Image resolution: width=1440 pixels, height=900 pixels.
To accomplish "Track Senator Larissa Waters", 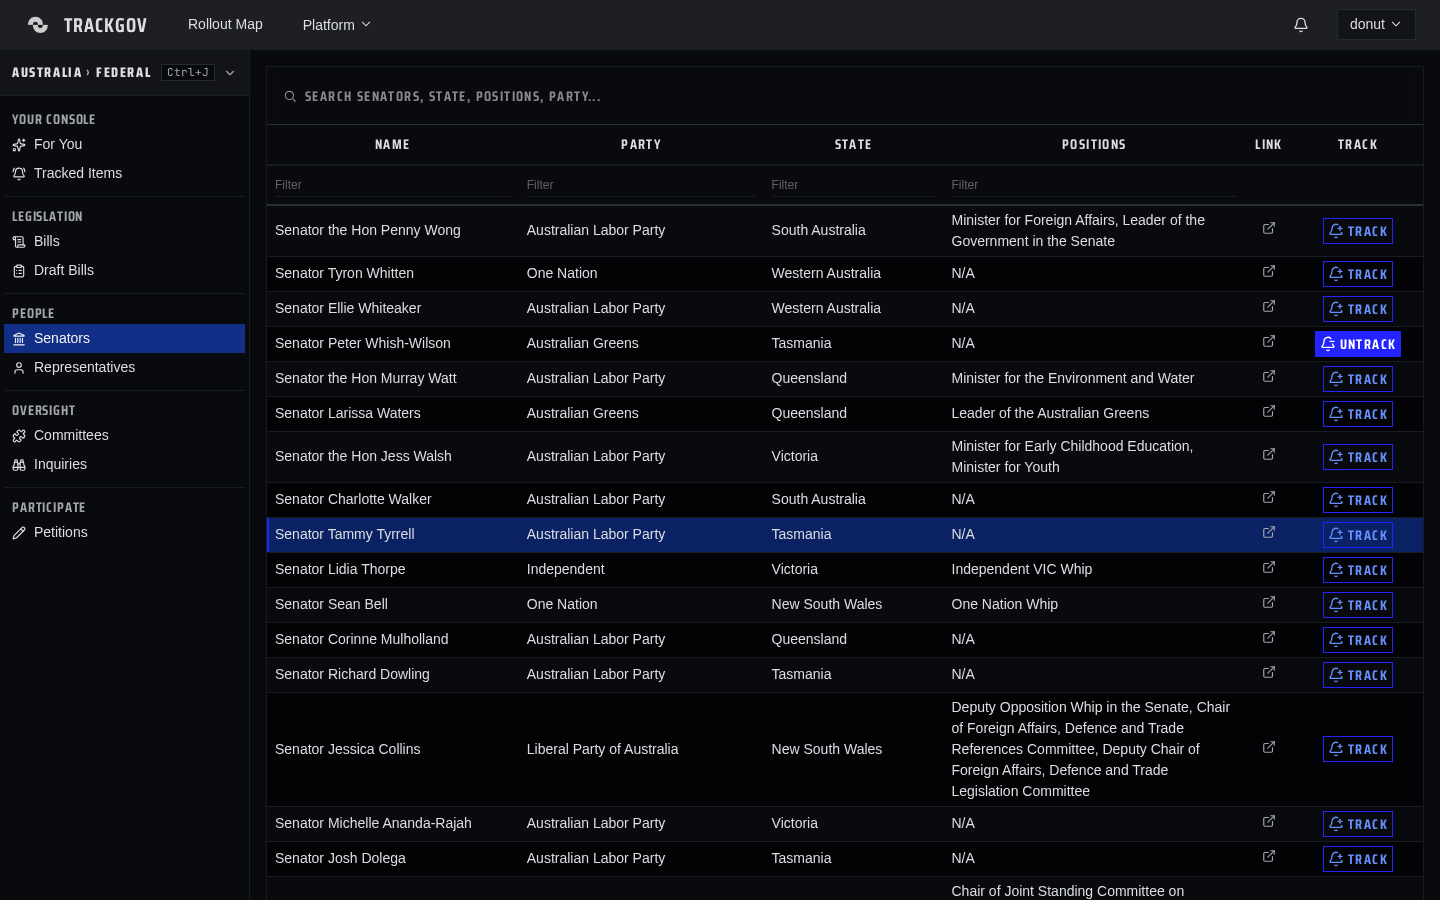I will (1358, 414).
